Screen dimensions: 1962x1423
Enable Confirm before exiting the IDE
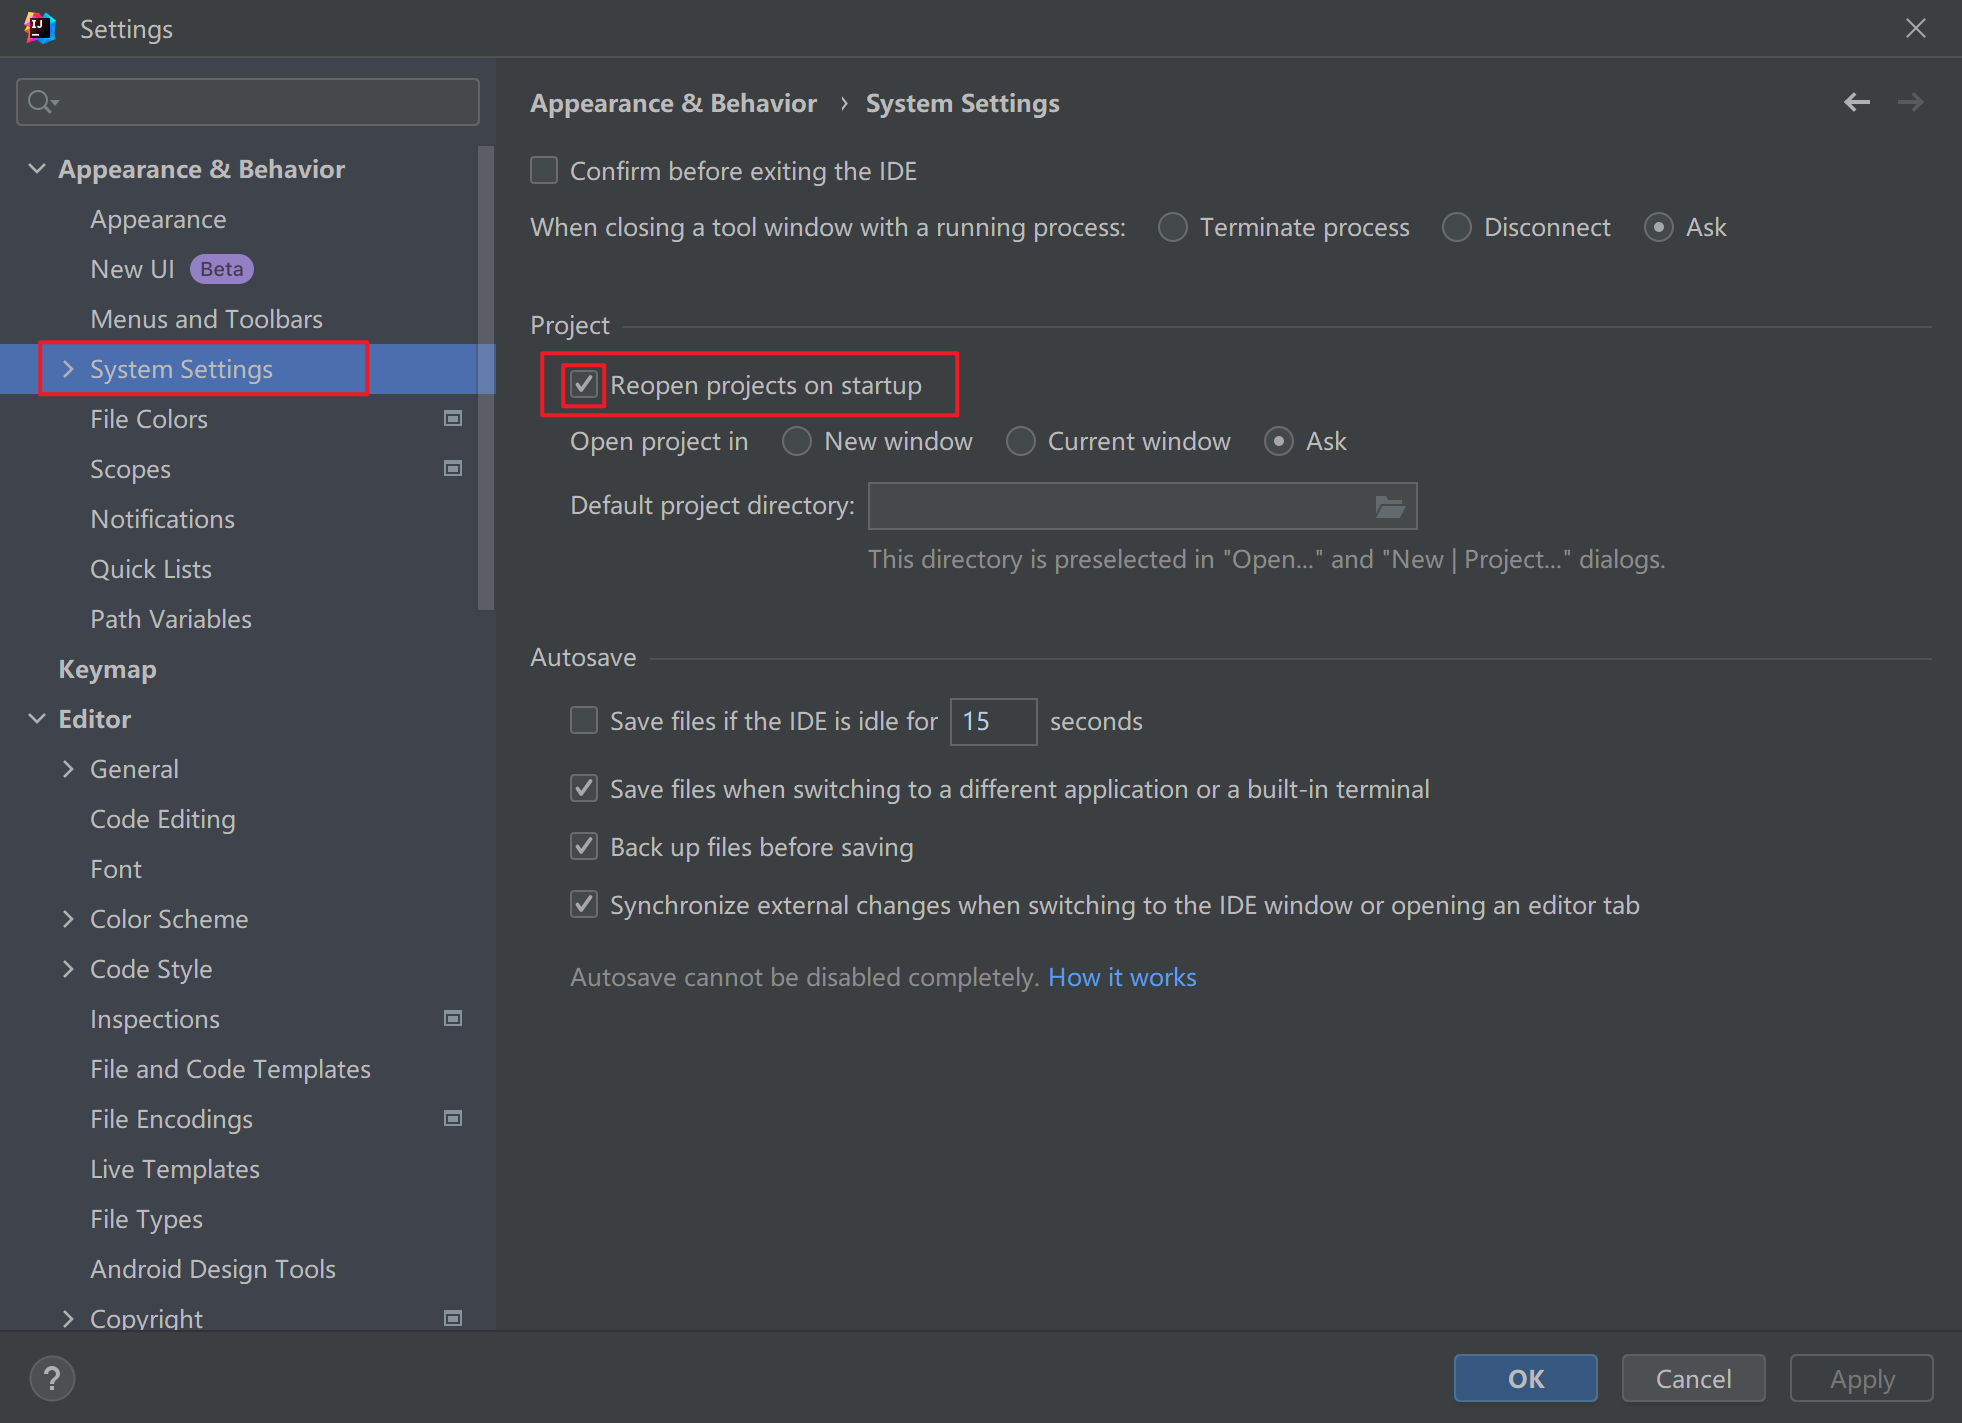click(x=544, y=171)
